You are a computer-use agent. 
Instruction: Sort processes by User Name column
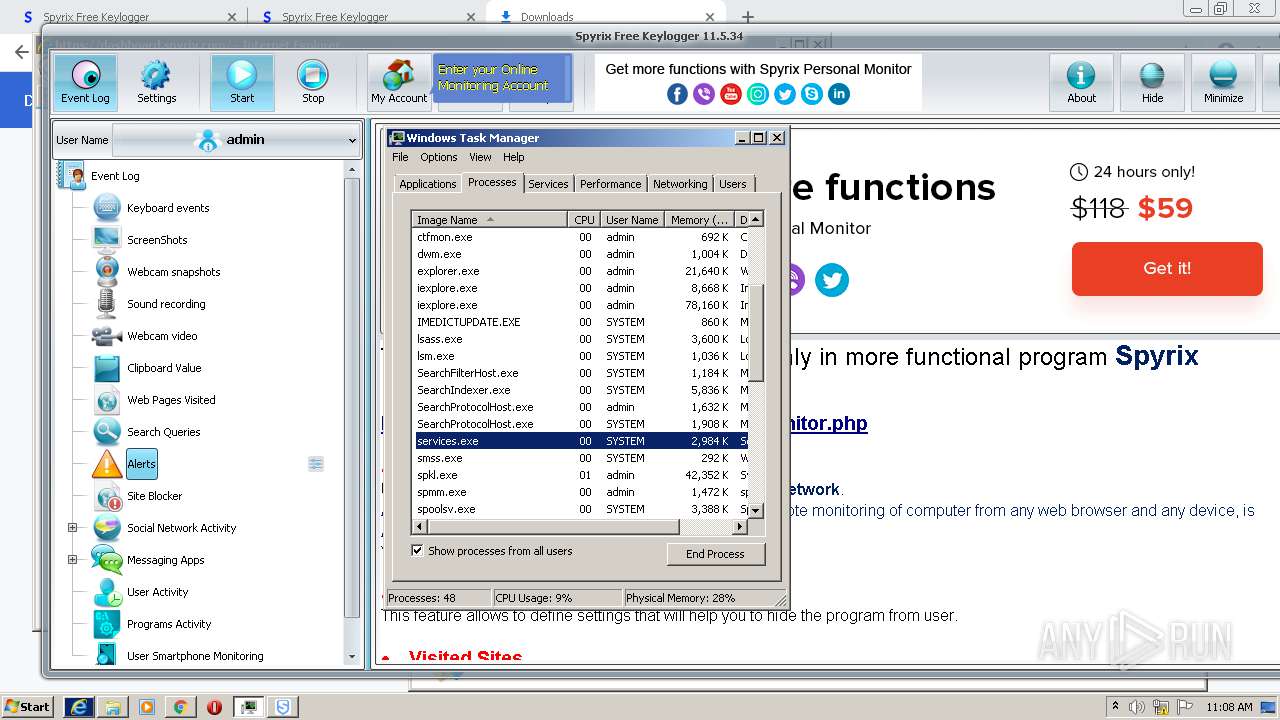(x=632, y=220)
